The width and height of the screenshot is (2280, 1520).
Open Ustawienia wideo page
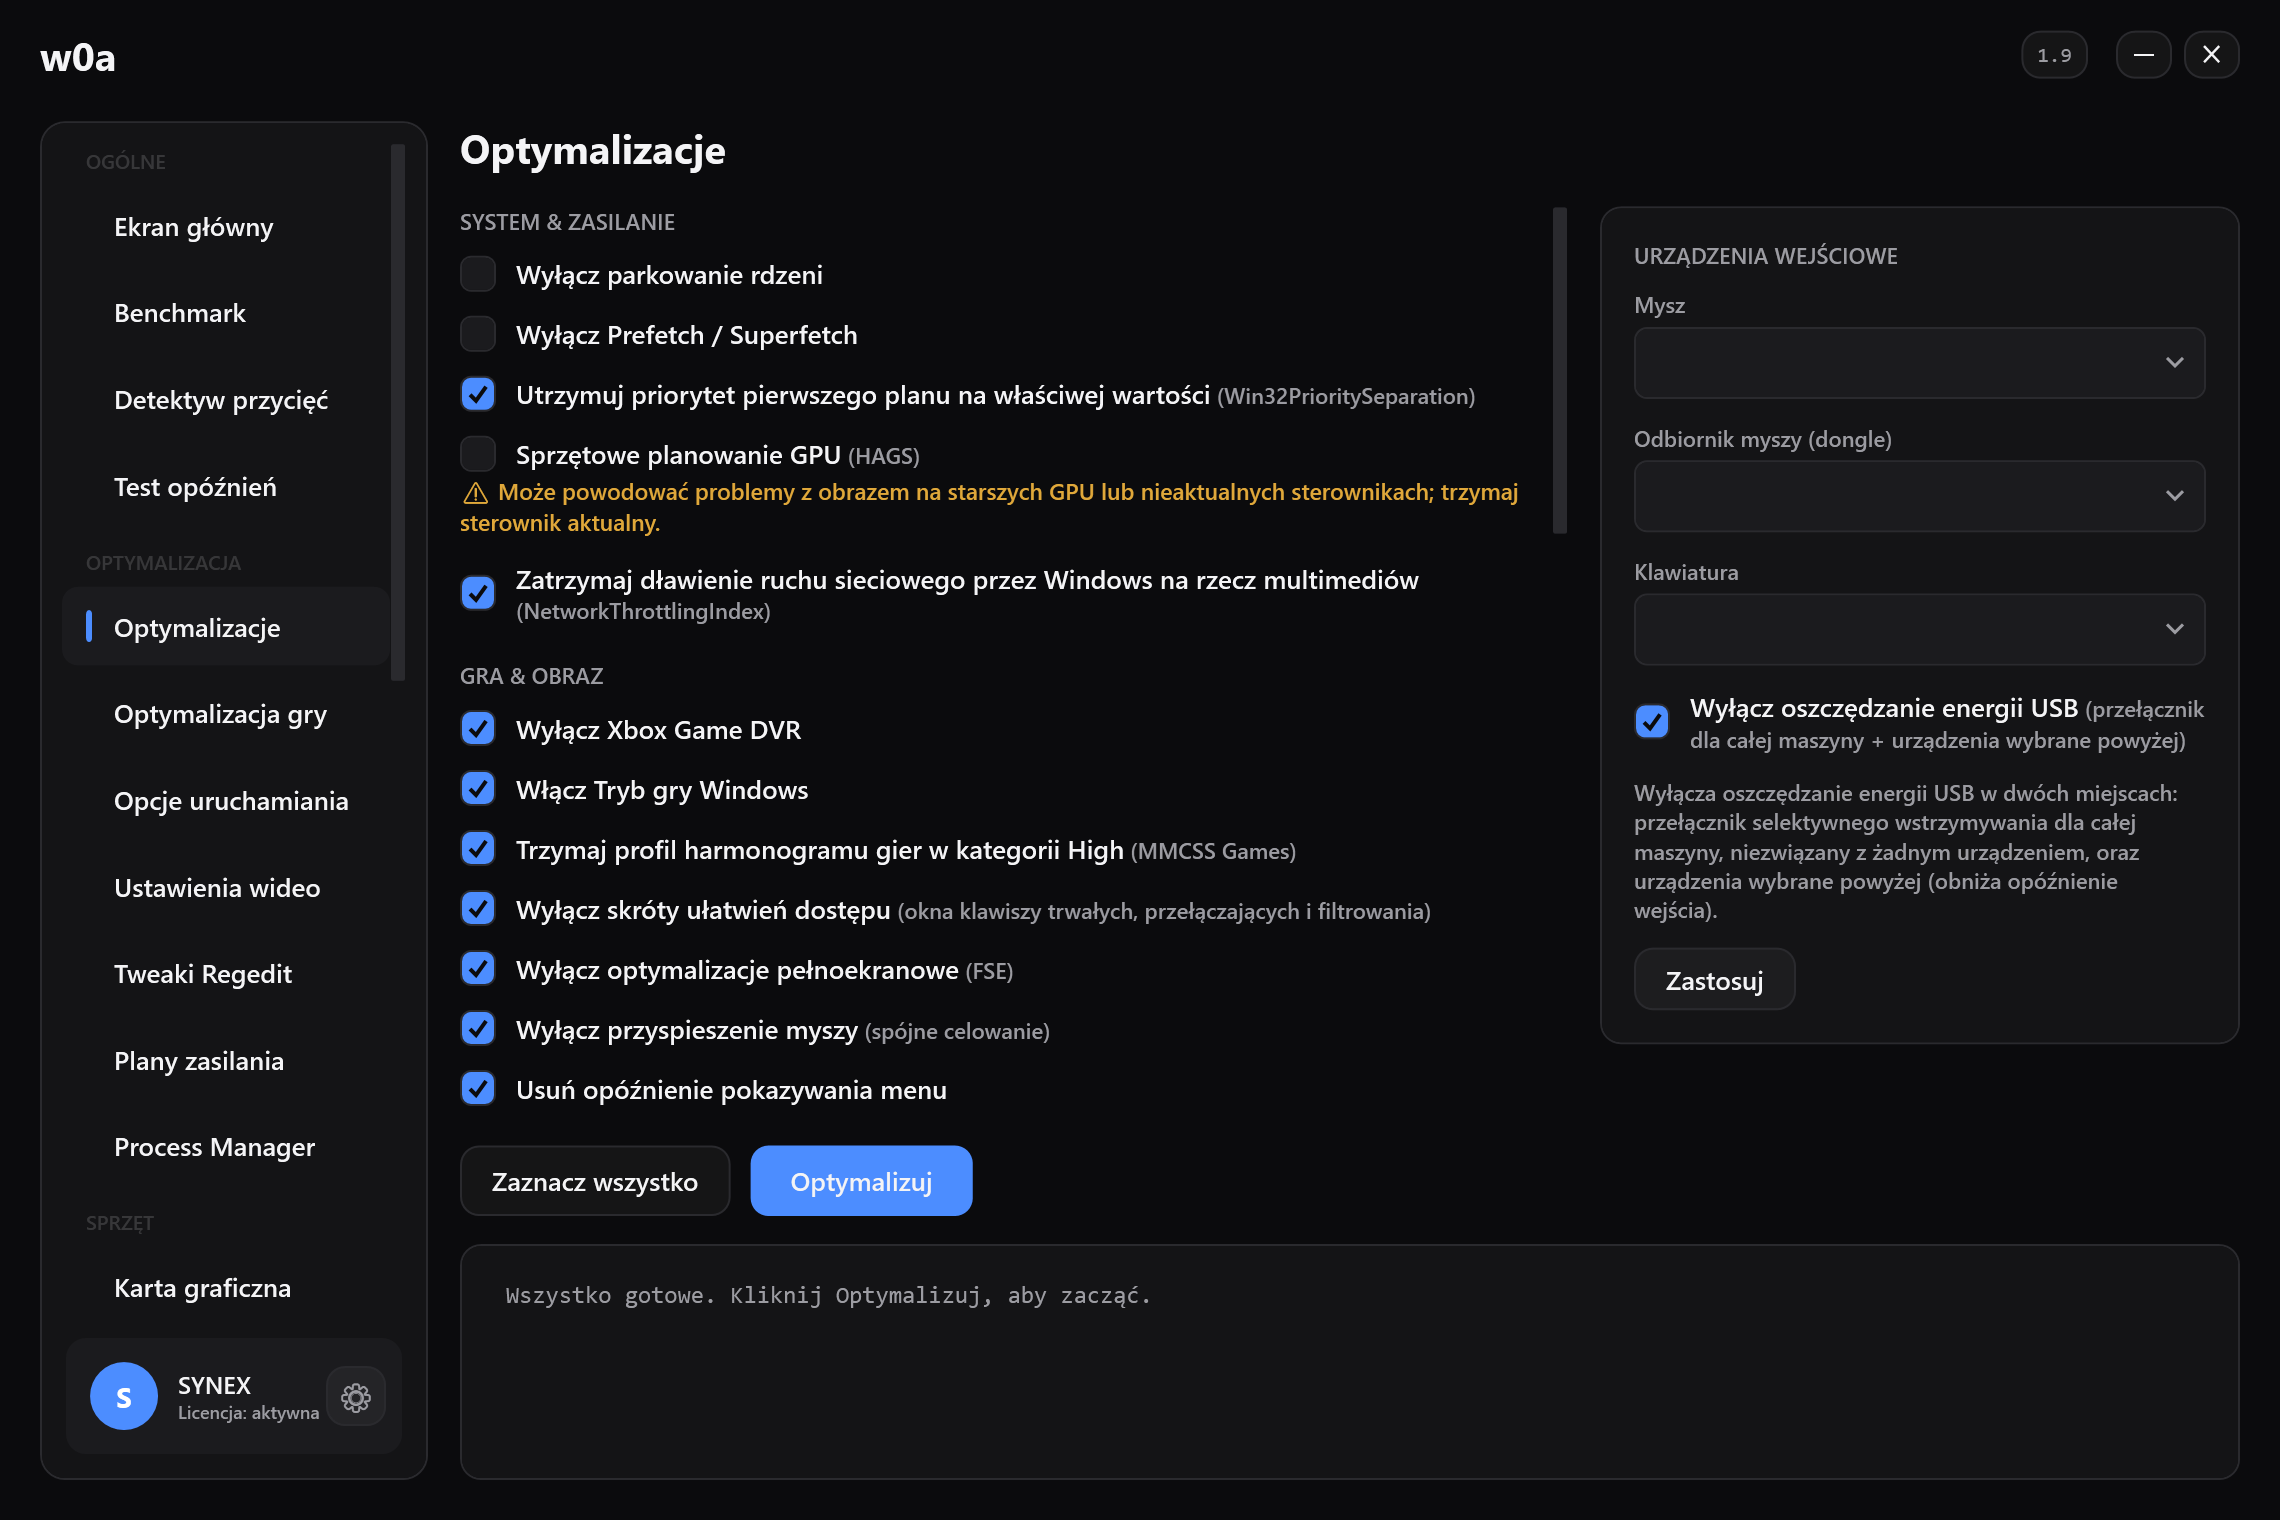(226, 888)
